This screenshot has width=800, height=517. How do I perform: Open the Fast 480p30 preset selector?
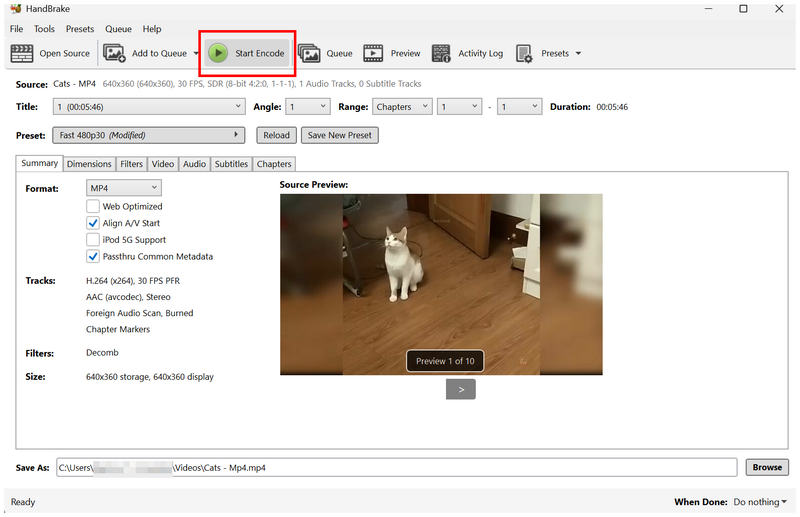(x=148, y=135)
